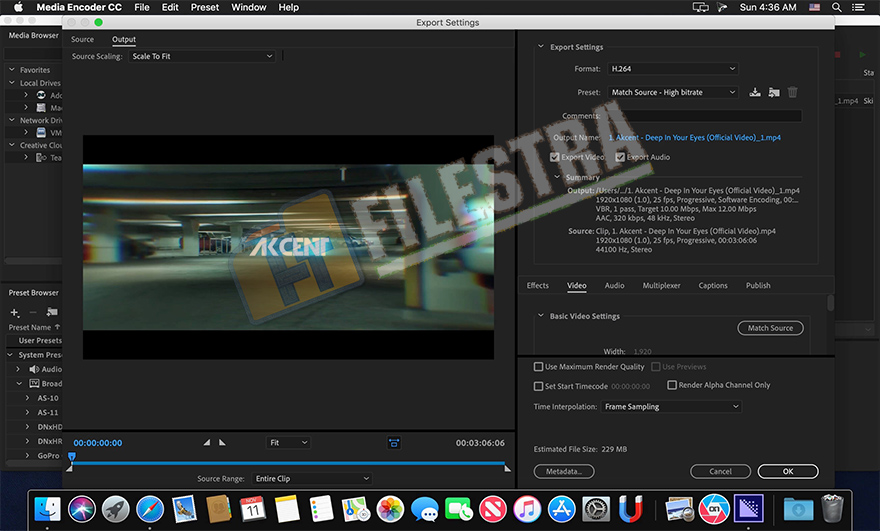Remove preset with minus icon

[33, 312]
